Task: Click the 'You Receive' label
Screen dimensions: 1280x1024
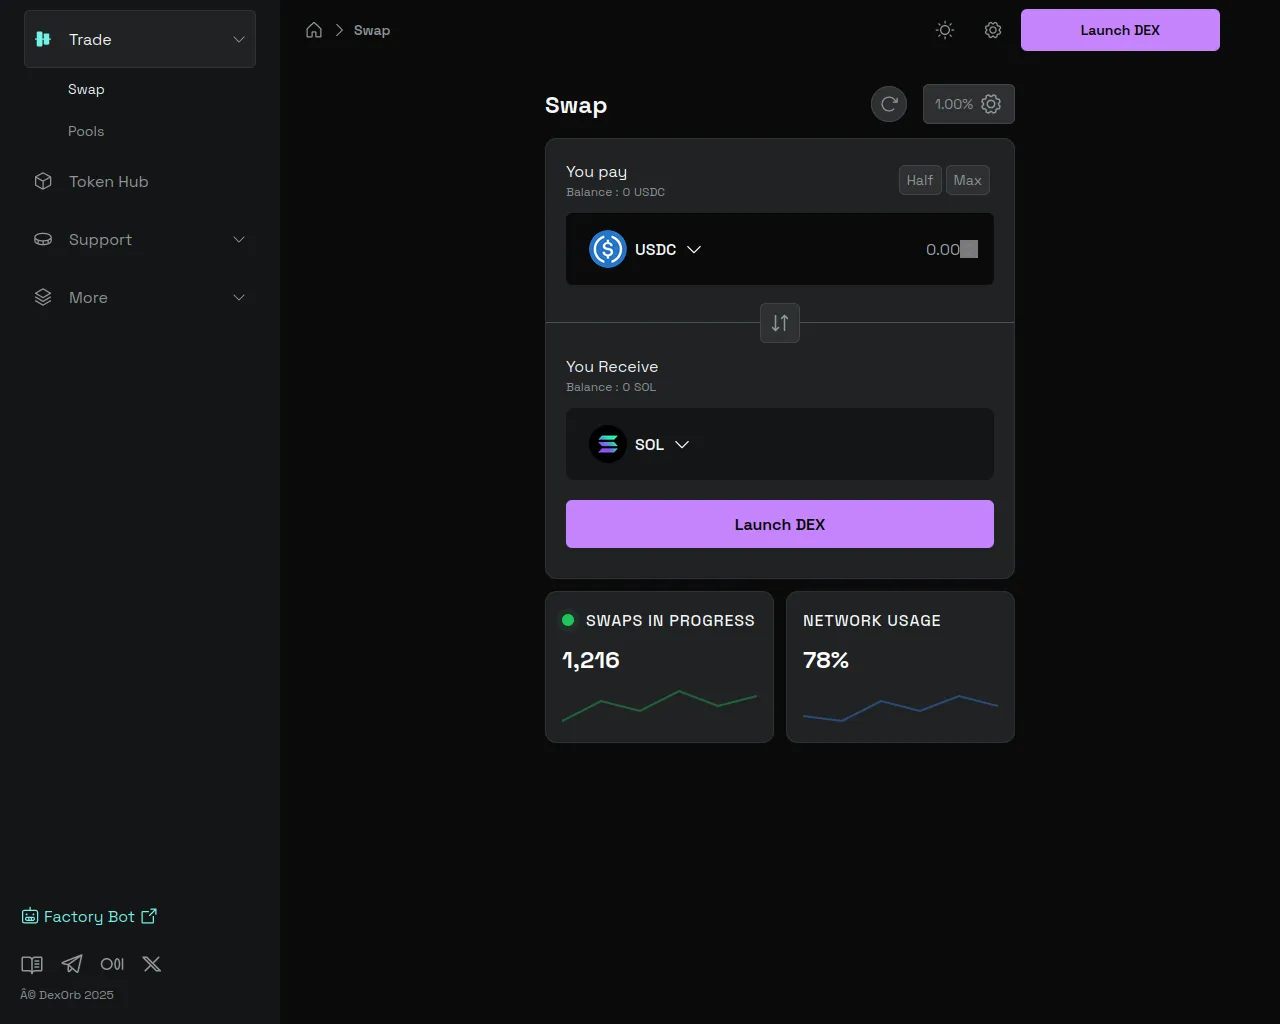Action: pyautogui.click(x=612, y=367)
